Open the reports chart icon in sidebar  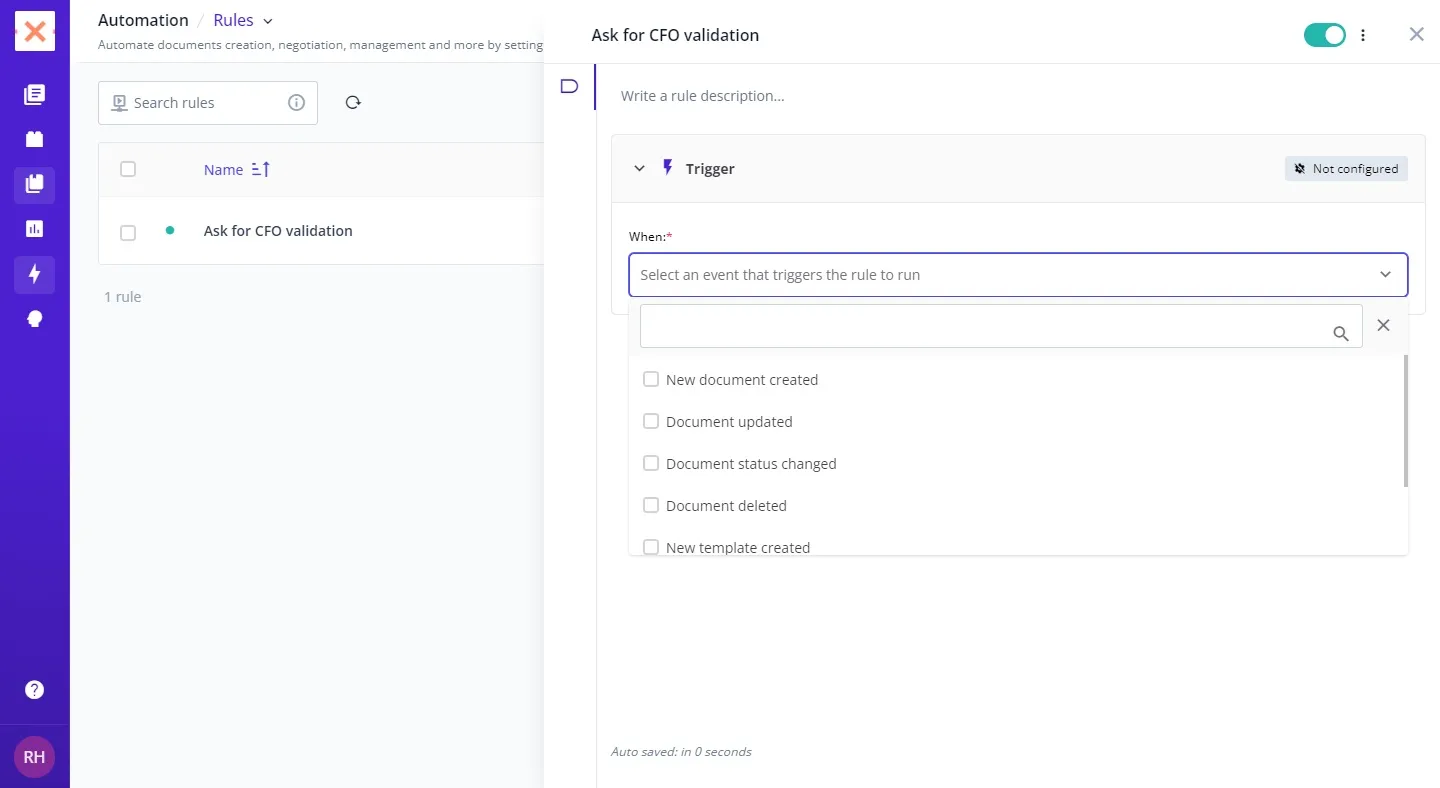point(34,229)
